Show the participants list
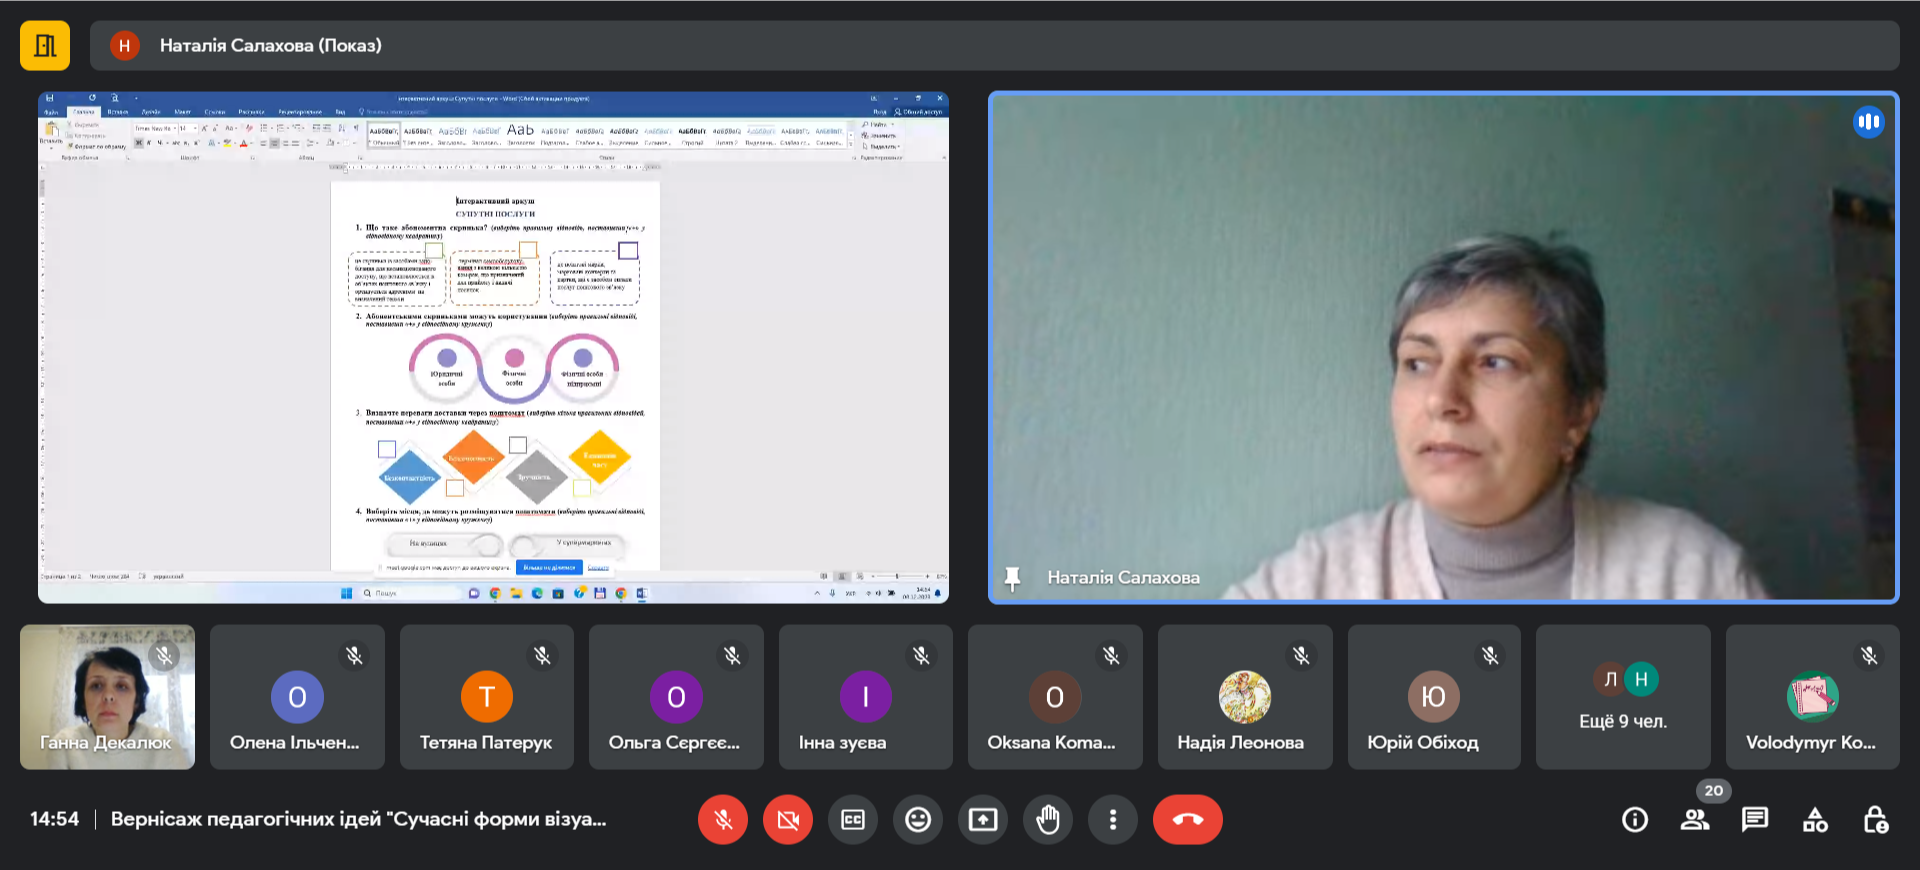Viewport: 1920px width, 870px height. 1695,820
